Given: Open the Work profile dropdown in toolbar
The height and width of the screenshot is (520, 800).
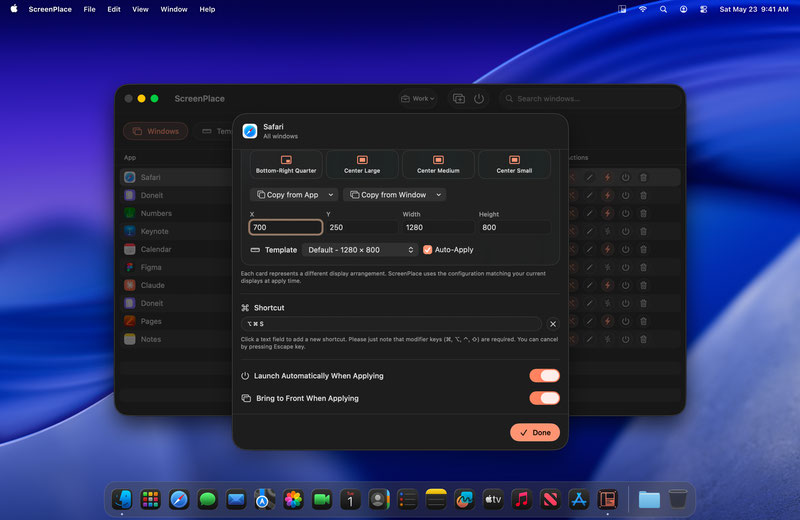Looking at the screenshot, I should 418,98.
